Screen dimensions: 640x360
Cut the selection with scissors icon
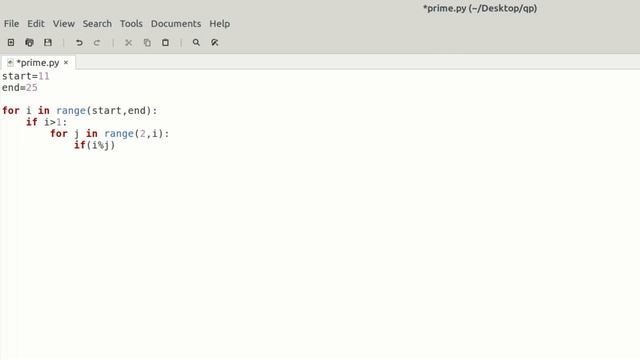tap(129, 42)
